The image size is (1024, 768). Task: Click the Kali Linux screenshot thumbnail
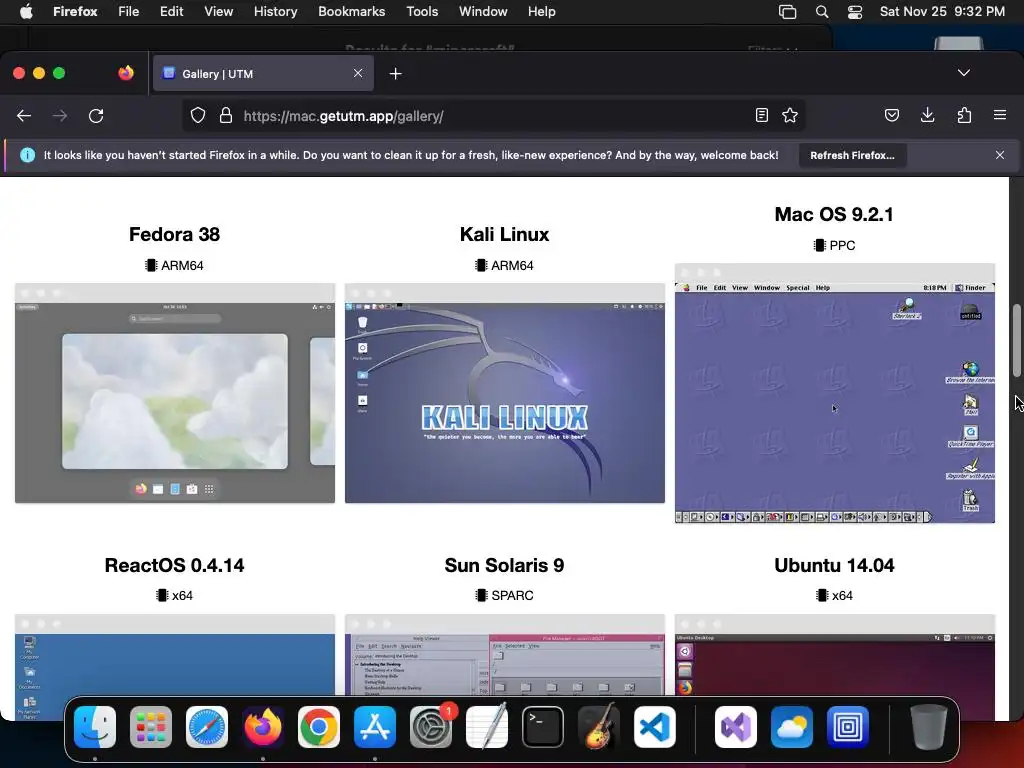[505, 393]
